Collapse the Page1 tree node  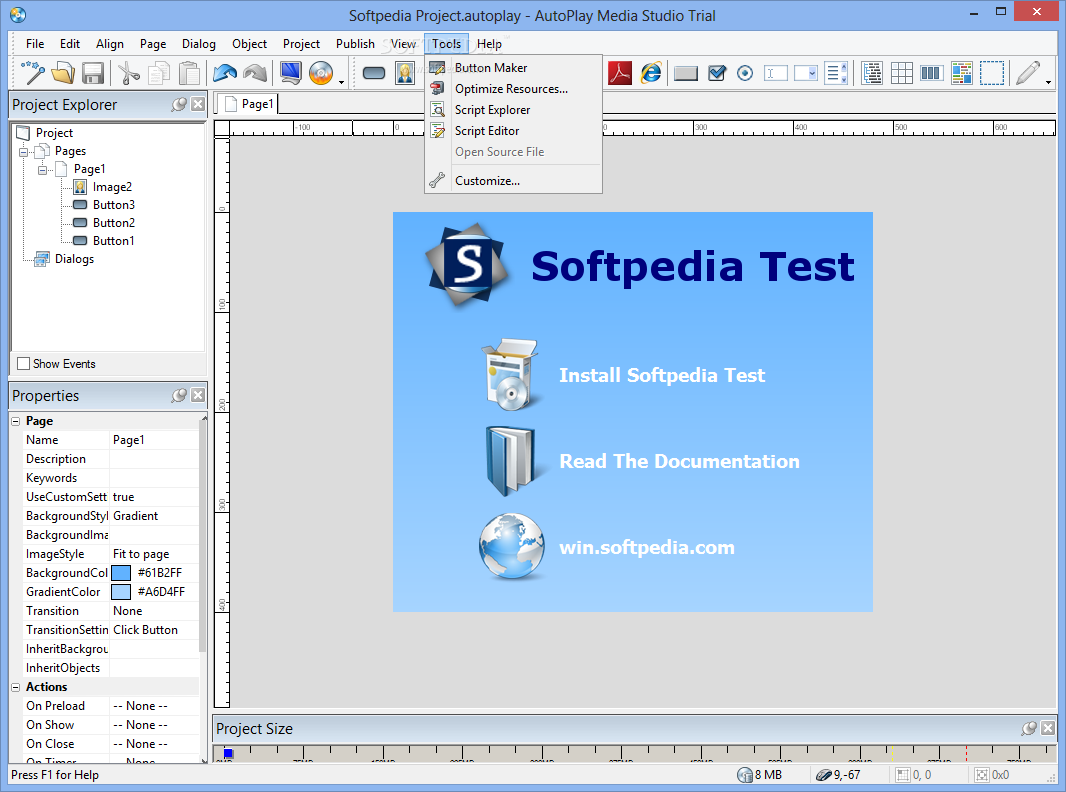point(42,169)
